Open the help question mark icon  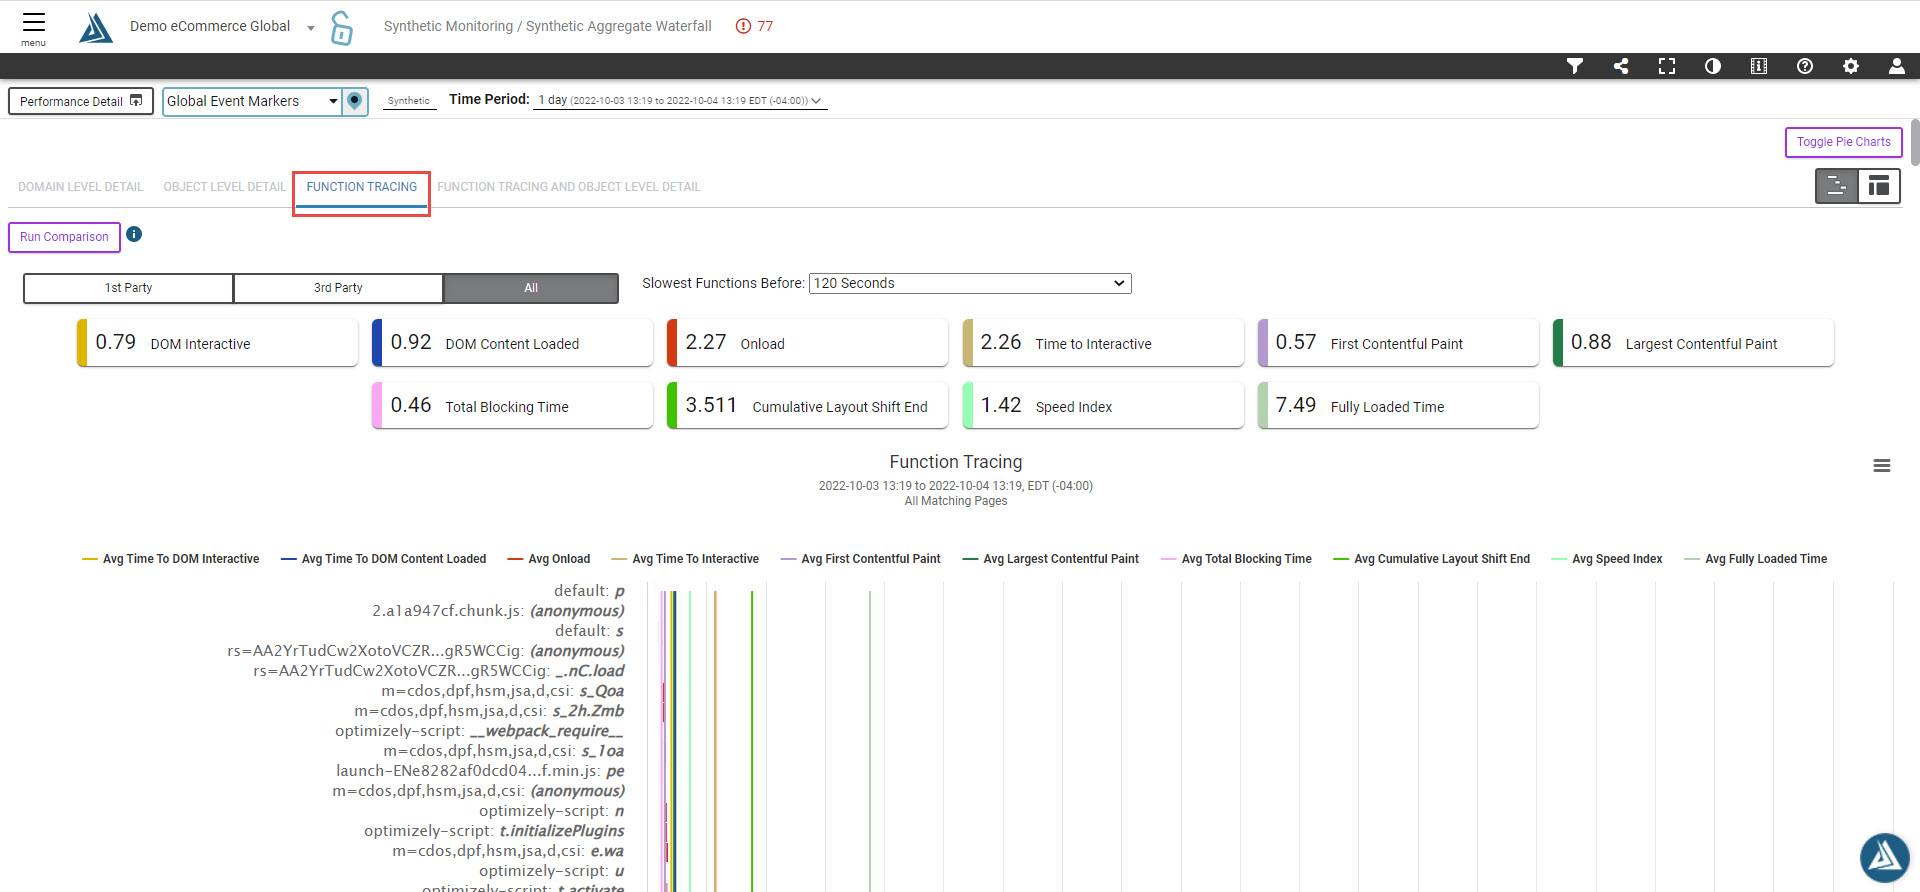[1805, 66]
